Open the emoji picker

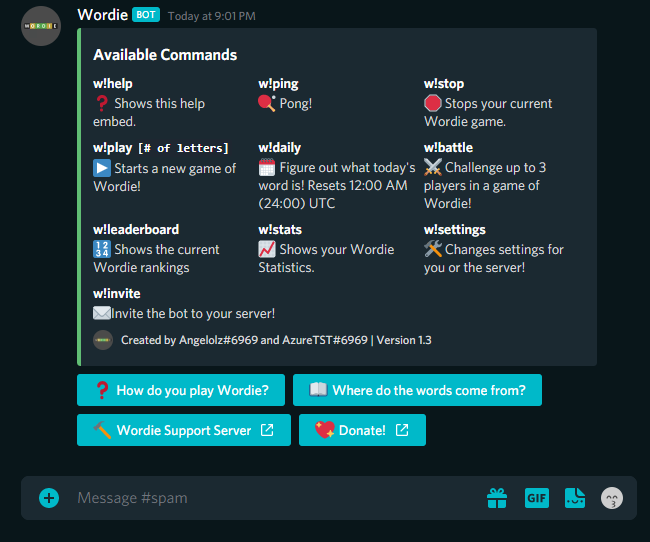click(x=611, y=498)
